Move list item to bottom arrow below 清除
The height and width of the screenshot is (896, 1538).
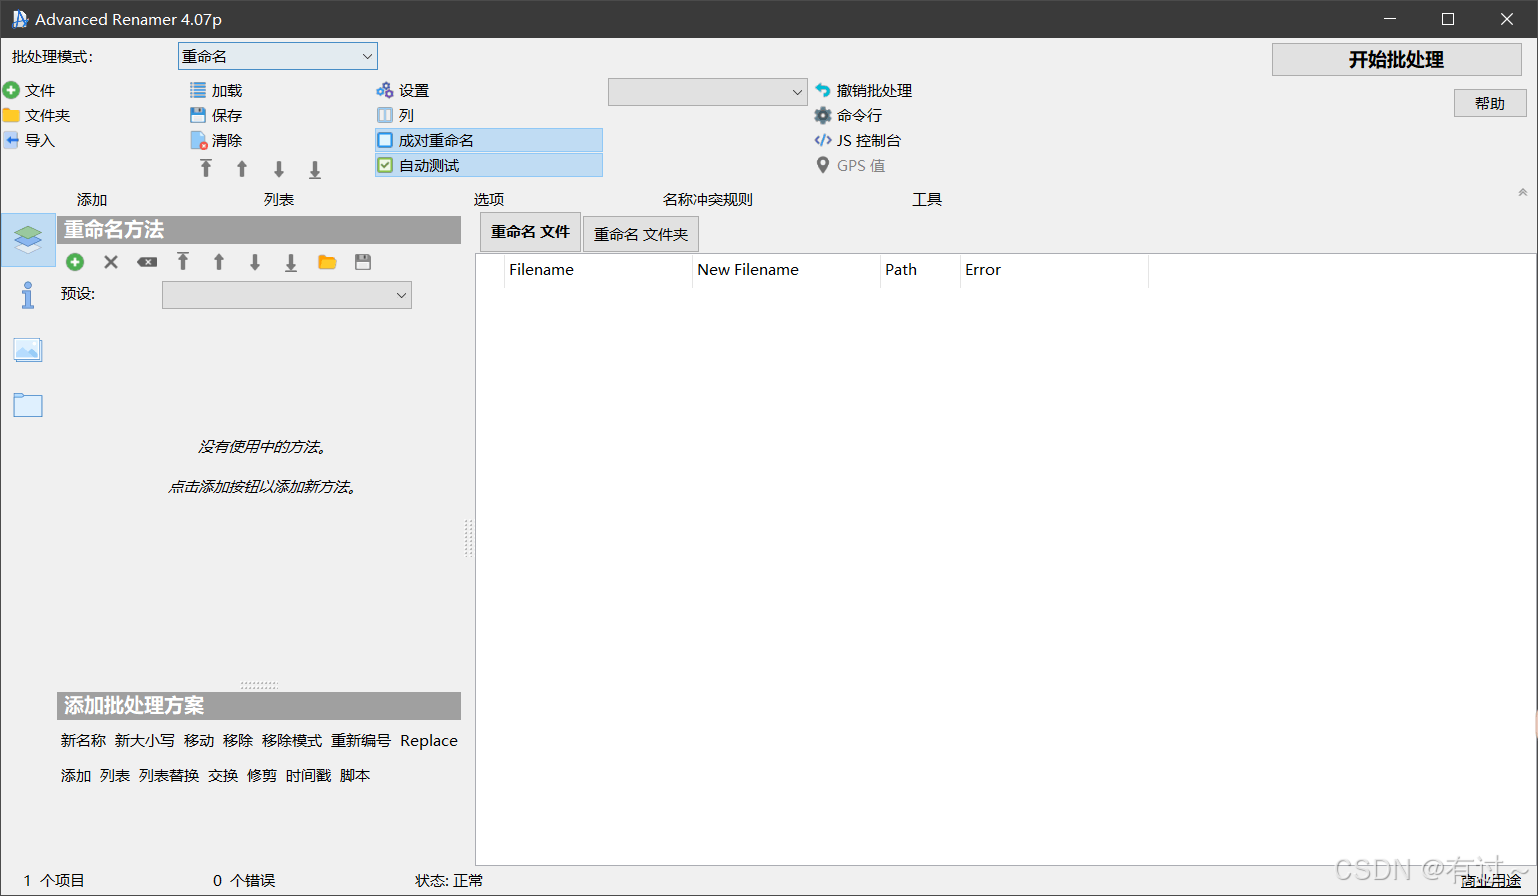315,169
